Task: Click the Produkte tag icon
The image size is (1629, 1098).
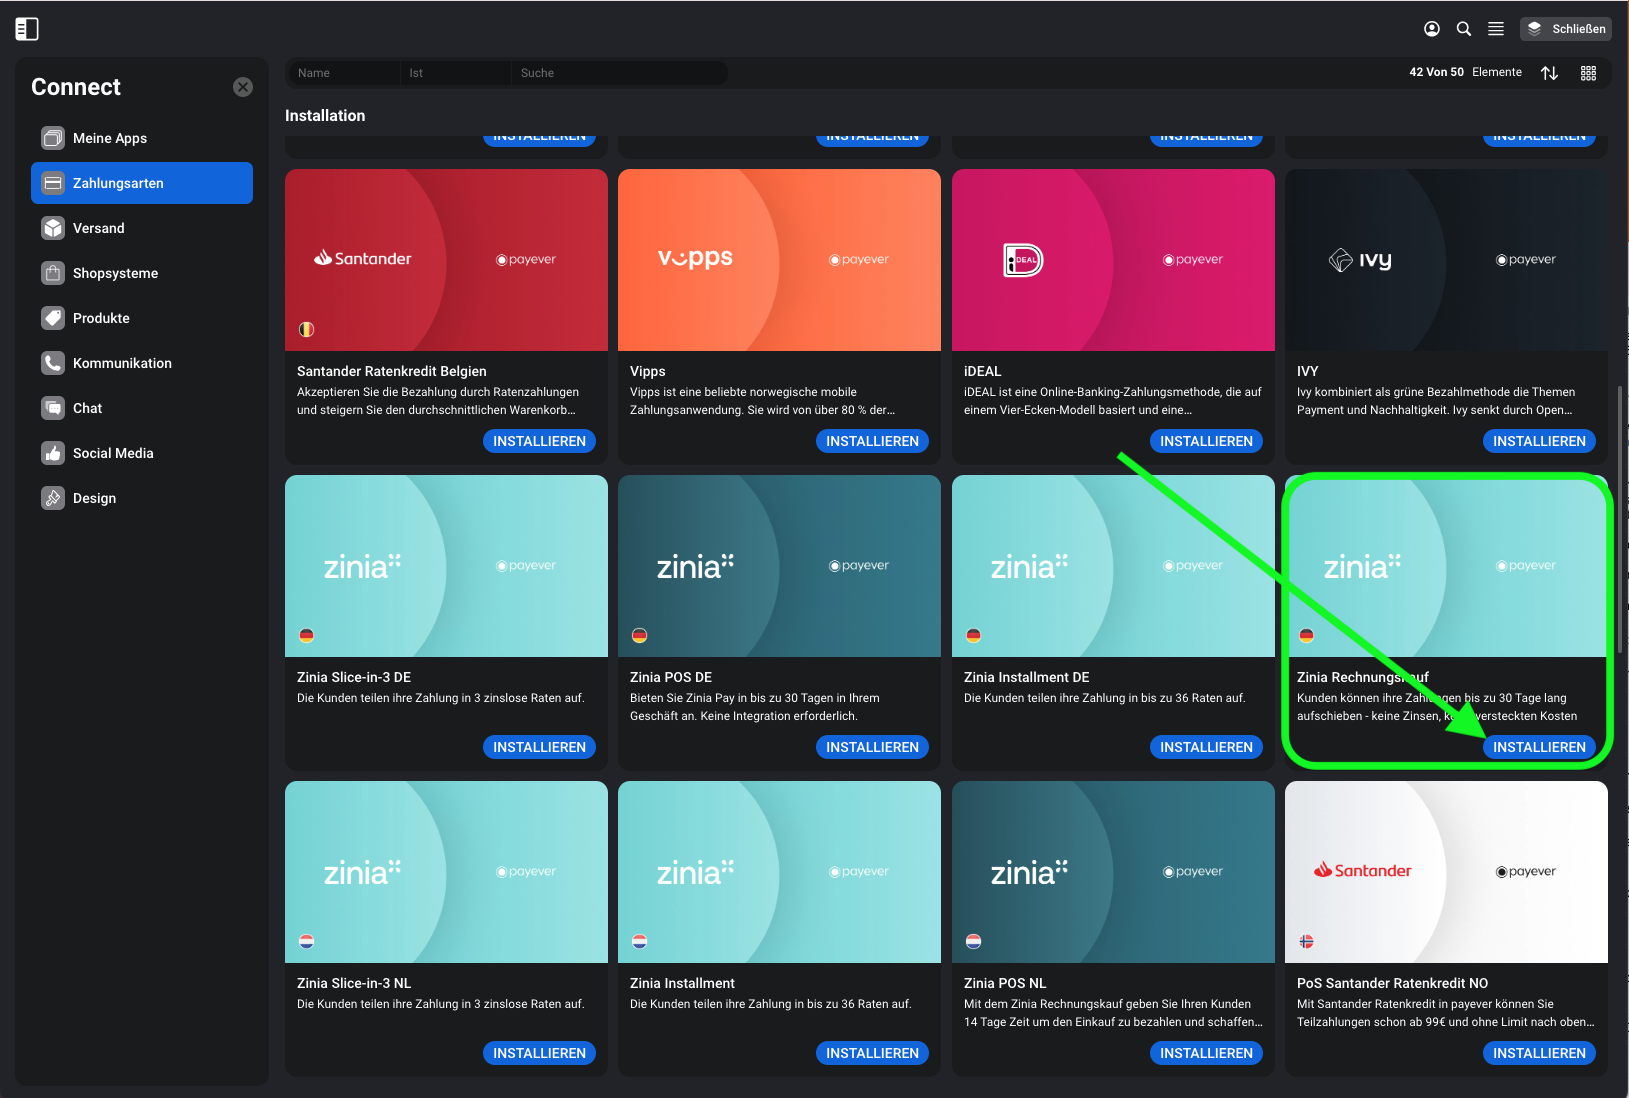Action: [x=53, y=318]
